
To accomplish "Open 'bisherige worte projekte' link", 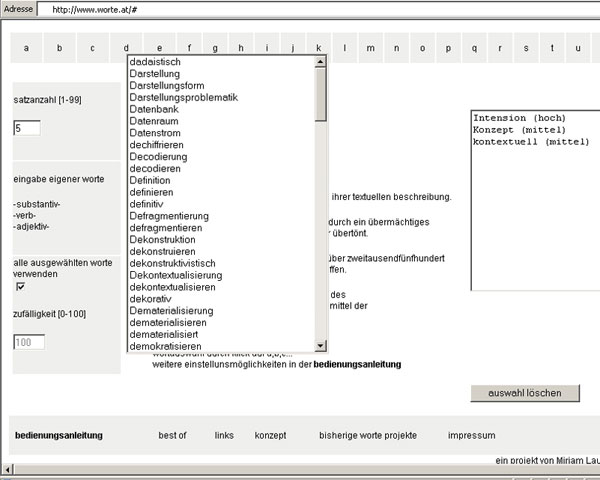I will pyautogui.click(x=367, y=436).
